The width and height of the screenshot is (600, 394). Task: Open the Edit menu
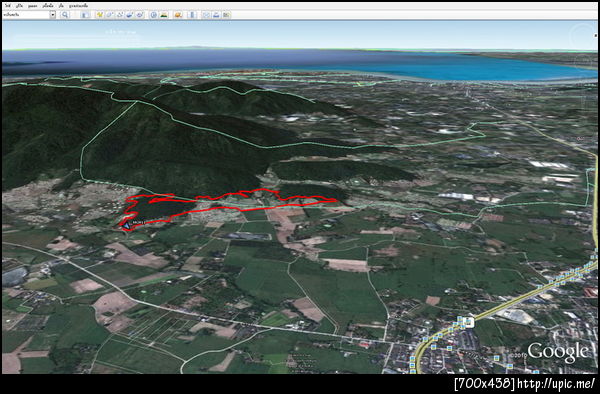click(x=19, y=6)
